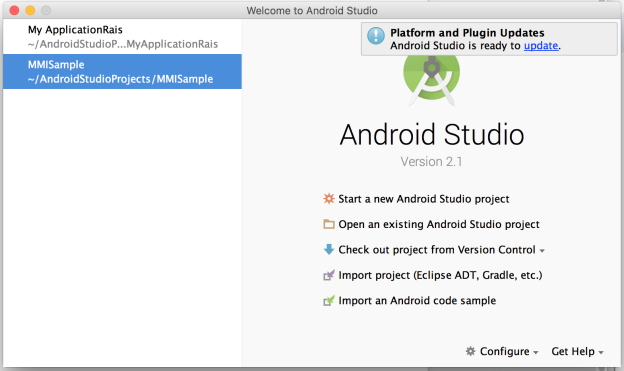Screen dimensions: 624x371
Task: Click the Import project Eclipse icon
Action: coord(329,275)
